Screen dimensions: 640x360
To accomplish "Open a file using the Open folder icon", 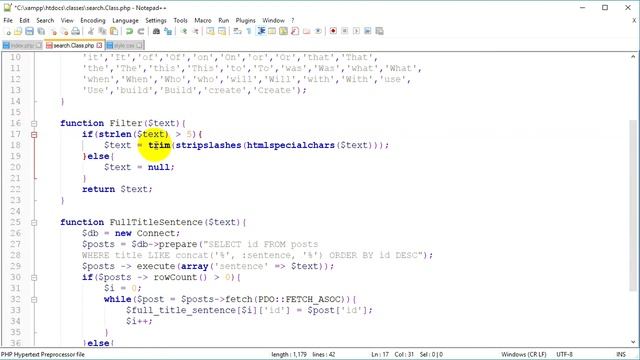I will tap(18, 31).
